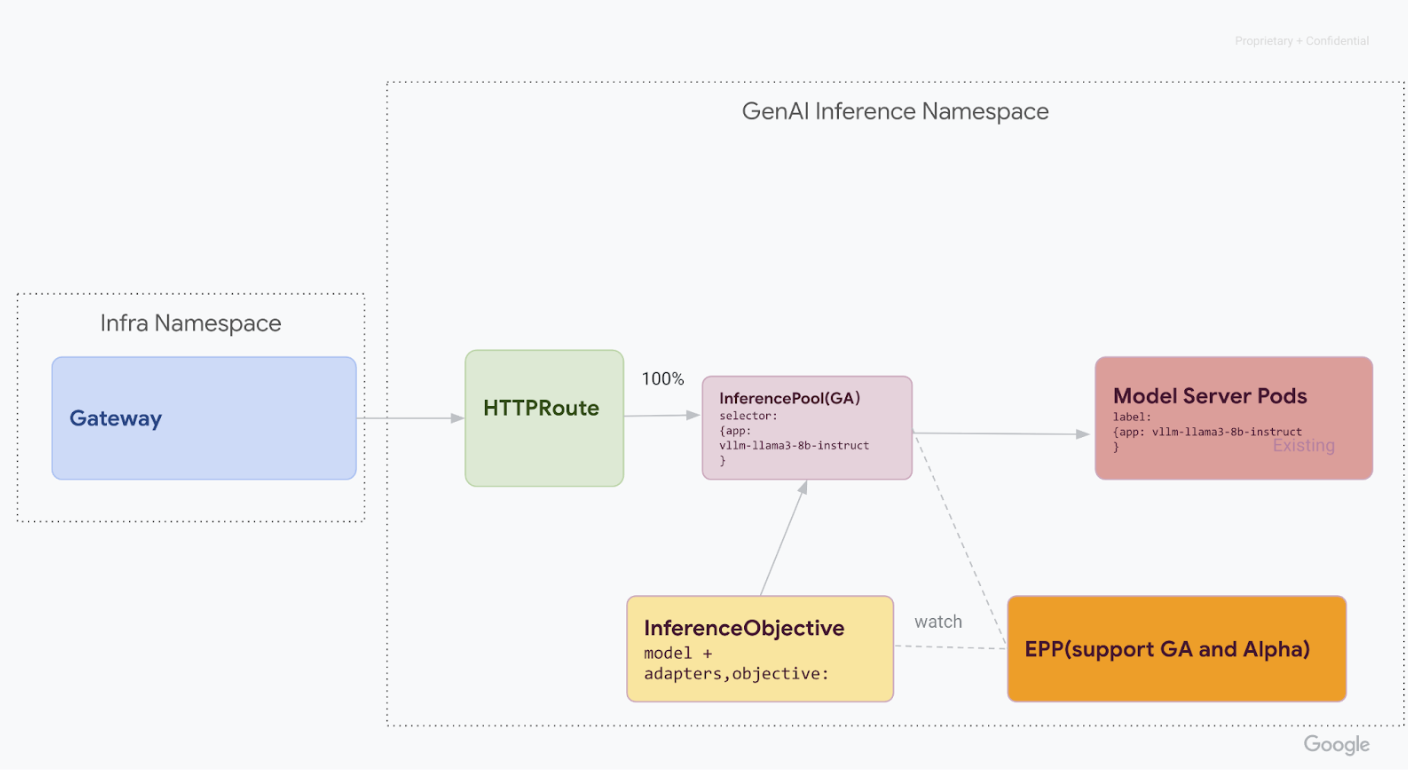Click the arrow between HTTPRoute and InferencePool

pyautogui.click(x=662, y=418)
